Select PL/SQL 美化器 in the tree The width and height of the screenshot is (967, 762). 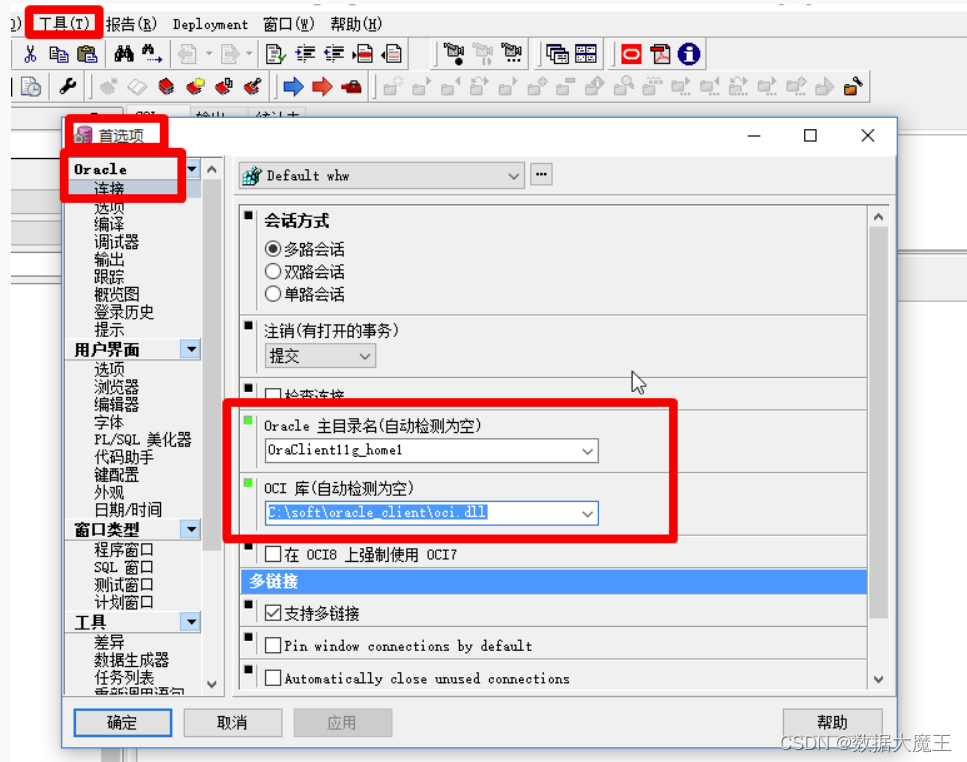142,440
